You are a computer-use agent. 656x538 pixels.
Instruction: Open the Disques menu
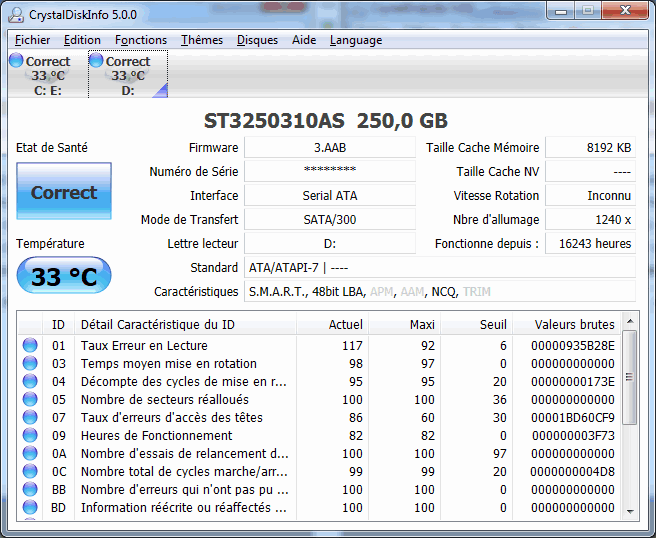257,40
